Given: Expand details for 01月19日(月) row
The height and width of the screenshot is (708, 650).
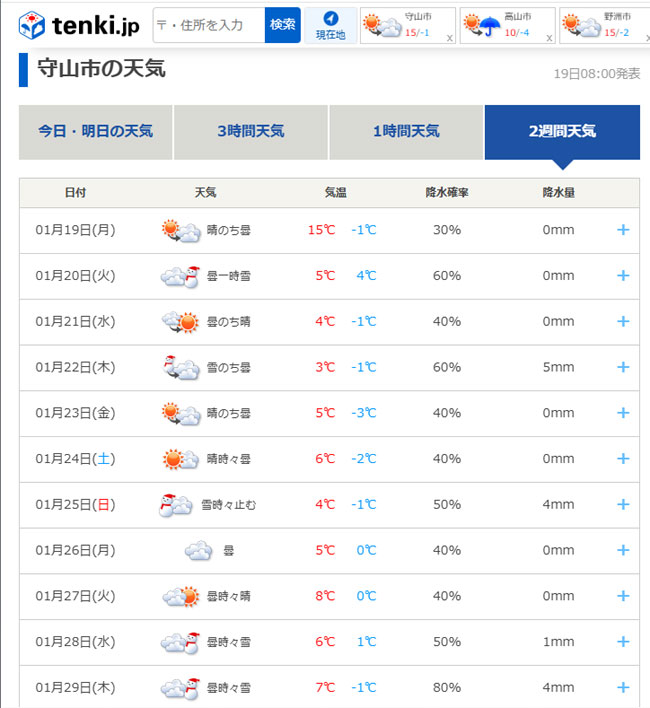Looking at the screenshot, I should click(x=623, y=230).
